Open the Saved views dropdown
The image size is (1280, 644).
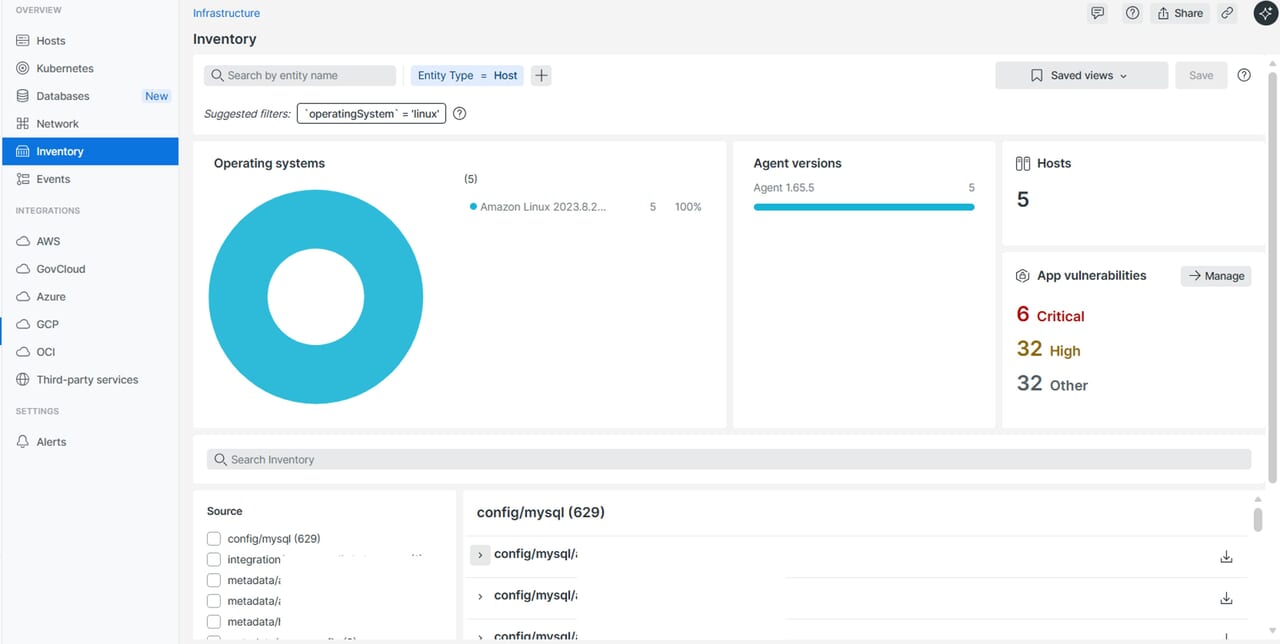point(1080,75)
